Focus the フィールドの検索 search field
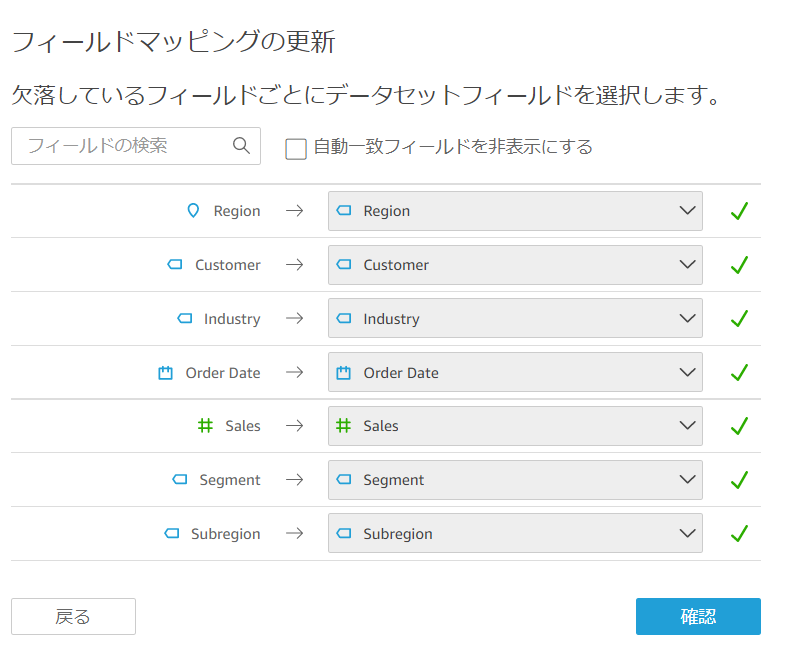This screenshot has width=787, height=655. pos(125,146)
